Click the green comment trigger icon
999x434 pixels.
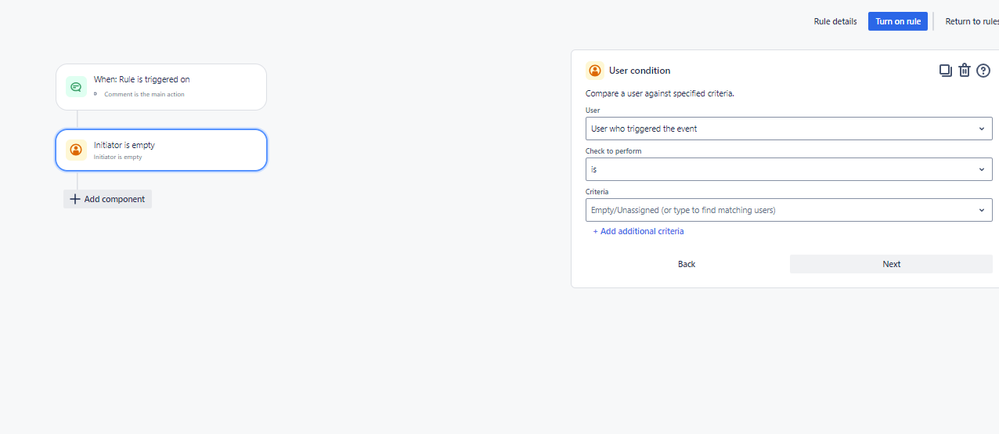point(76,87)
